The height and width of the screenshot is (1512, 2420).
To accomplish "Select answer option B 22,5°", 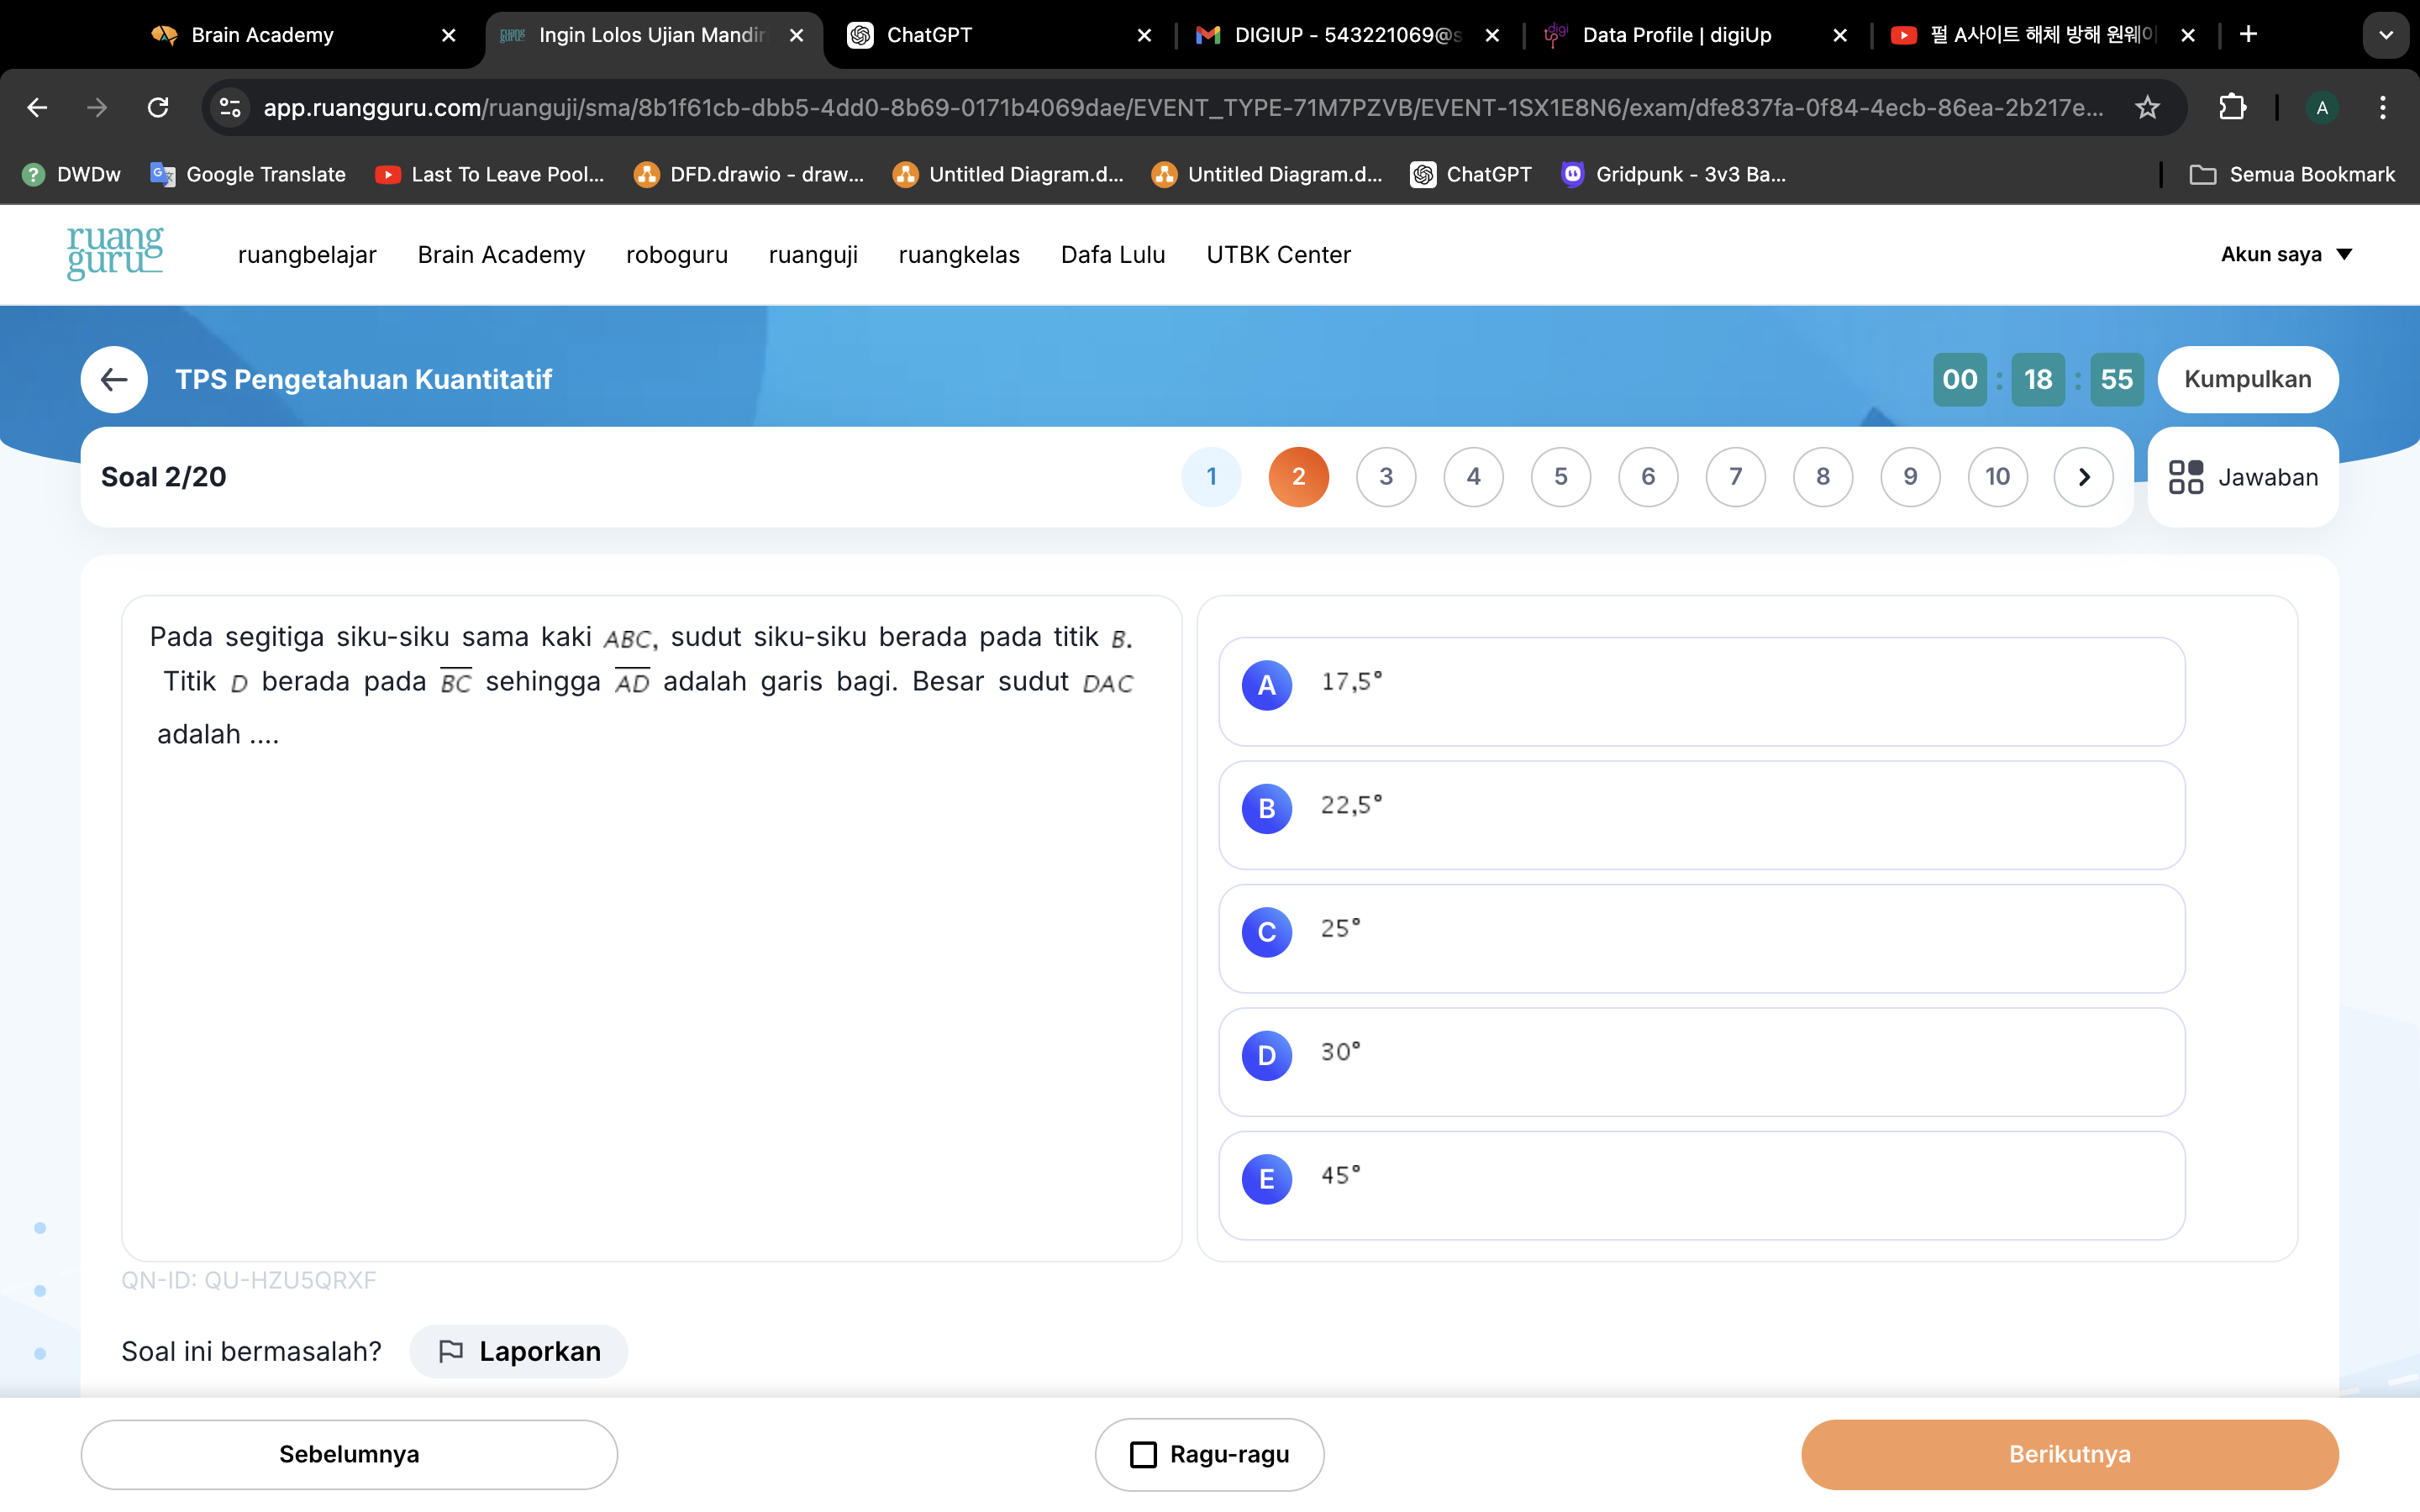I will [1699, 805].
